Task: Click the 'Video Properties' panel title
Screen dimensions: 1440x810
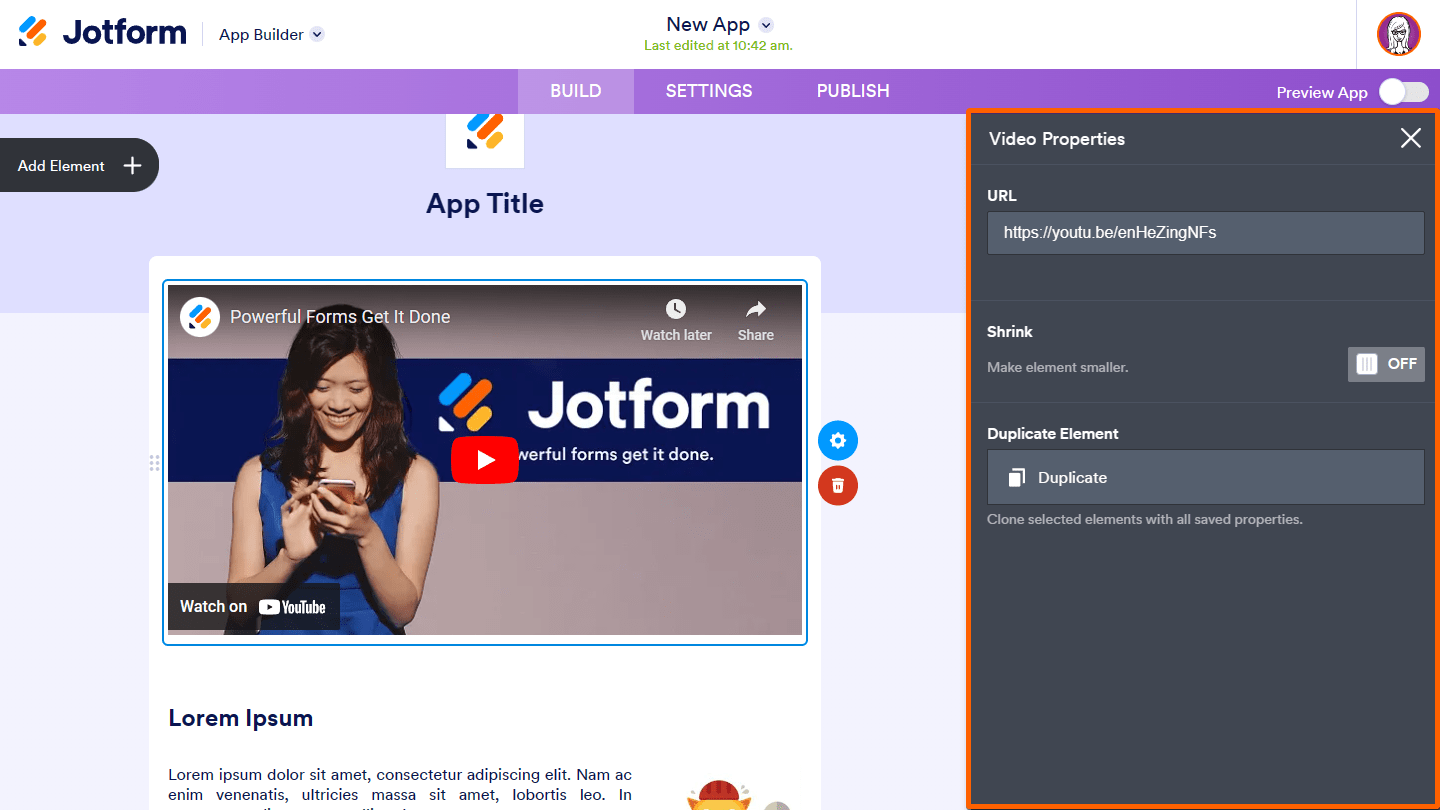Action: click(x=1057, y=139)
